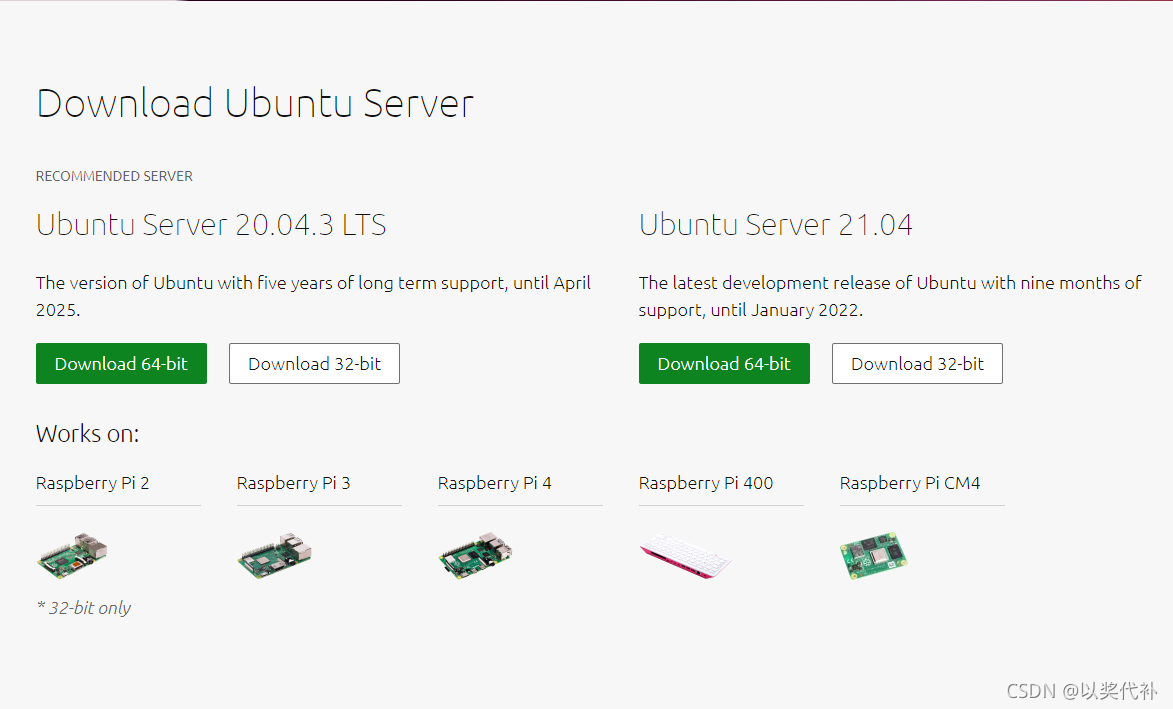Viewport: 1173px width, 709px height.
Task: Click the Raspberry Pi 400 keyboard image
Action: coord(685,556)
